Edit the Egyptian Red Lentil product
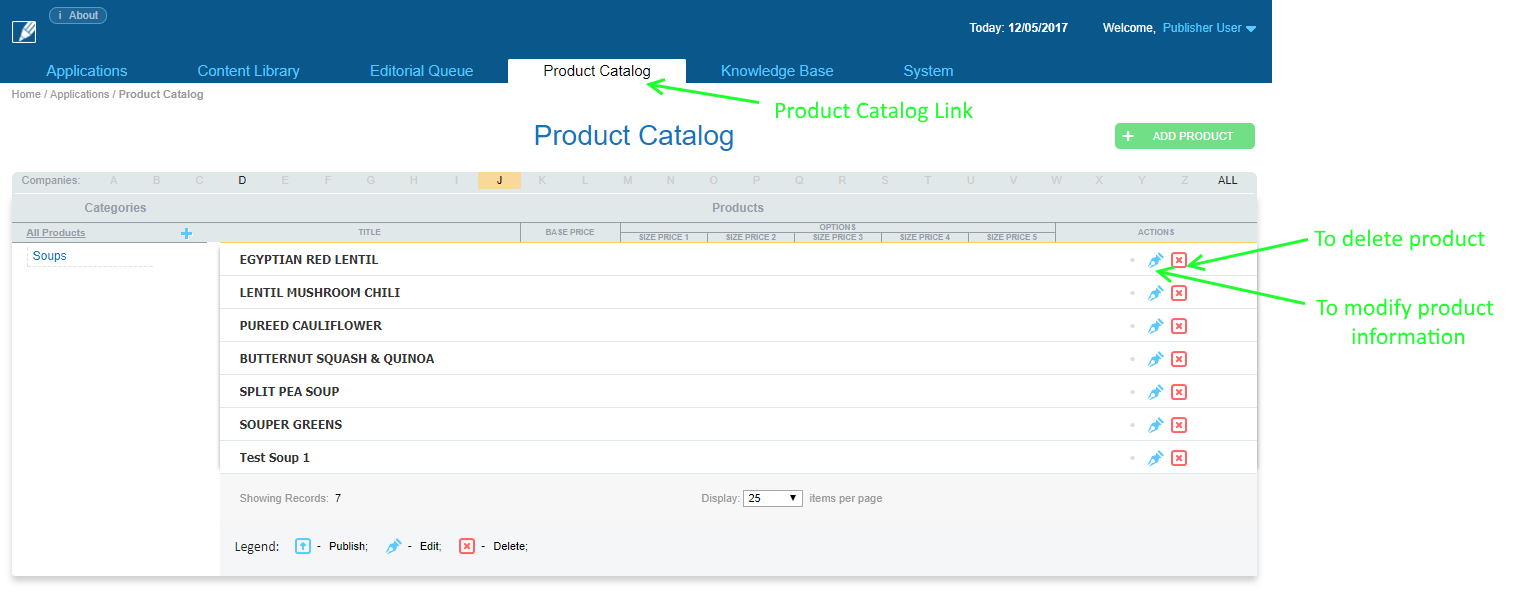 click(x=1156, y=260)
